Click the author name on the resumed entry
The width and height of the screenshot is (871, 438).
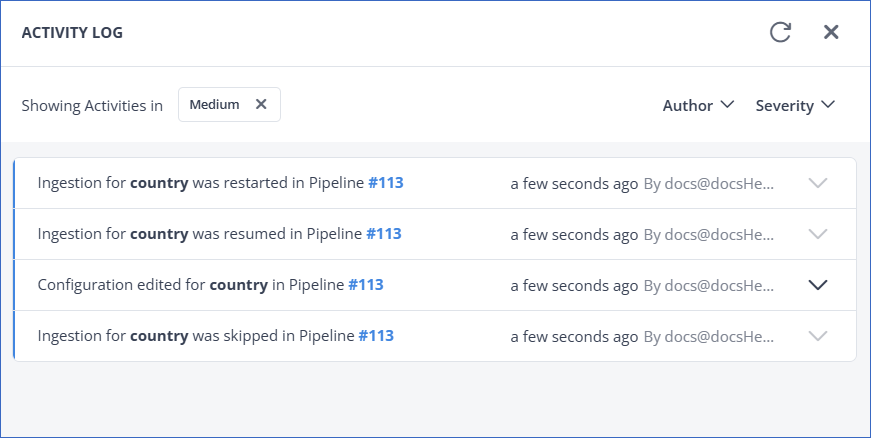click(x=708, y=234)
